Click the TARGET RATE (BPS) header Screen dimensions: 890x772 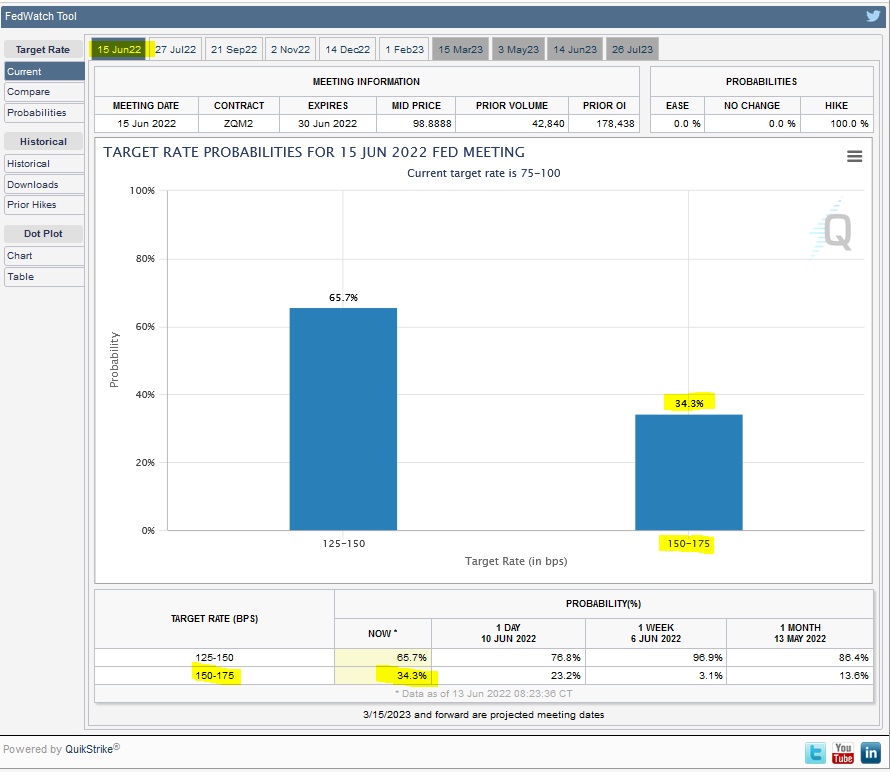[x=215, y=619]
